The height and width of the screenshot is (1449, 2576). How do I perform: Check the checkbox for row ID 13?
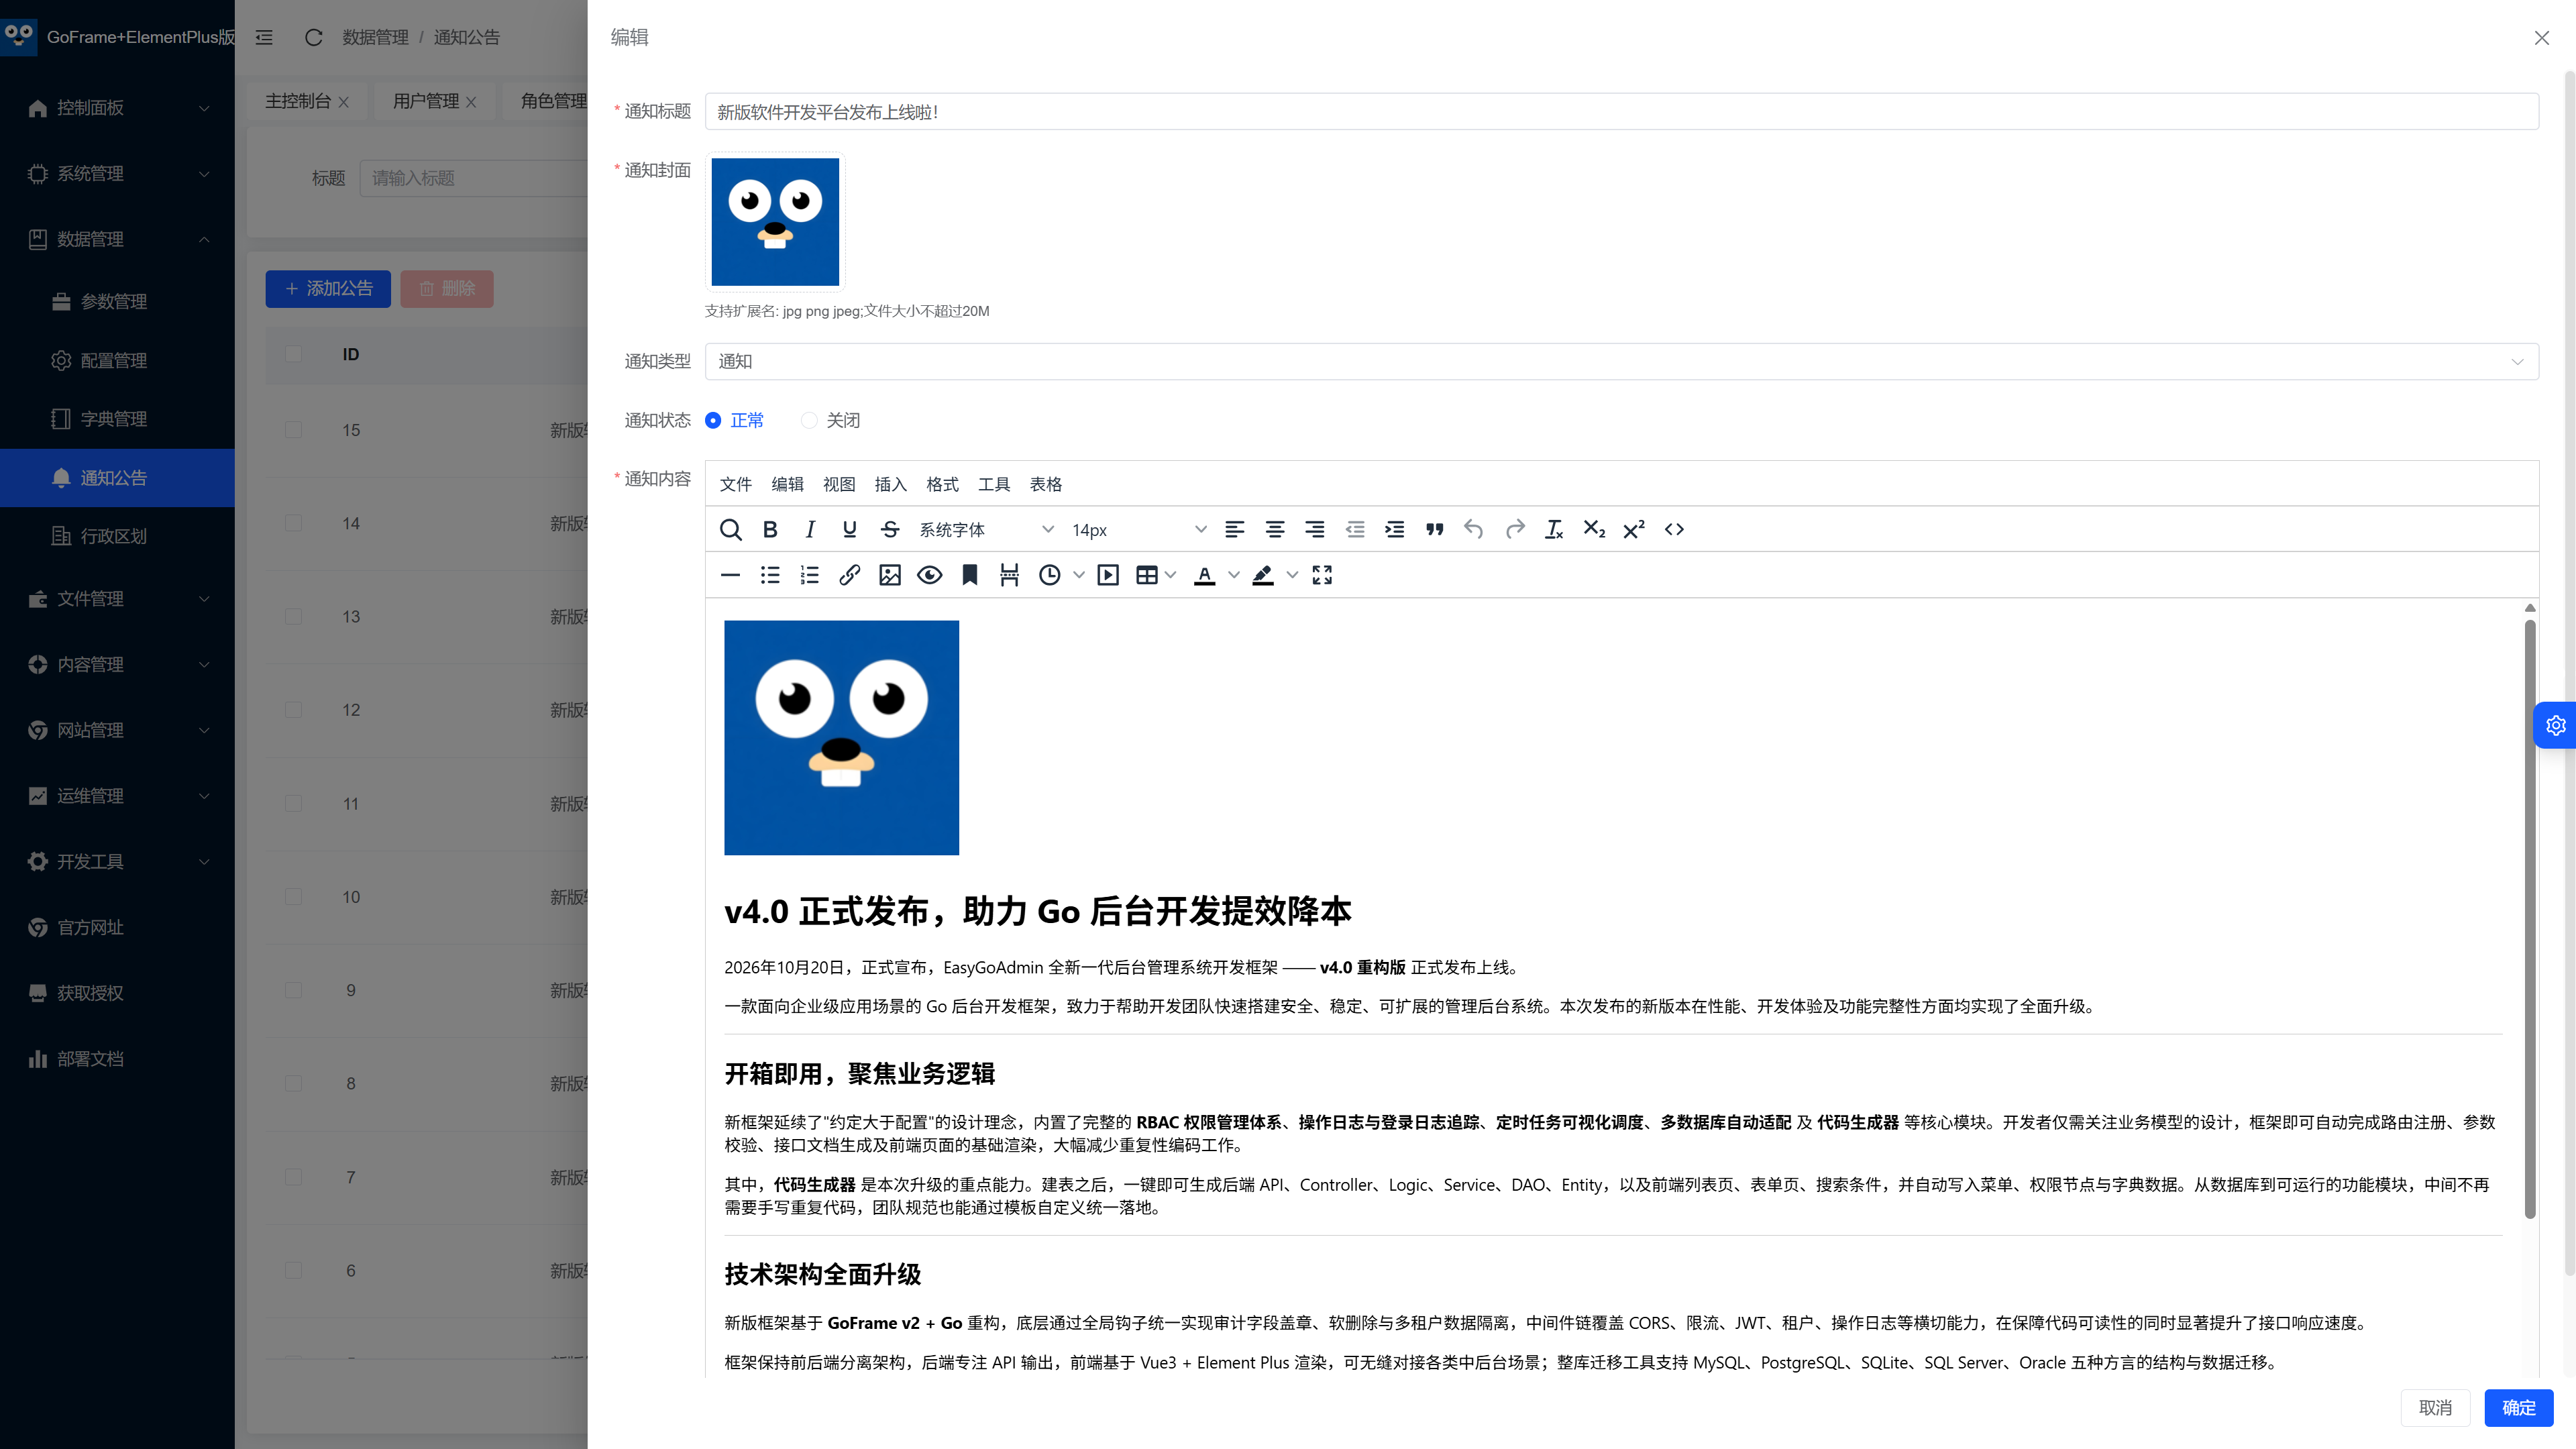click(x=293, y=617)
